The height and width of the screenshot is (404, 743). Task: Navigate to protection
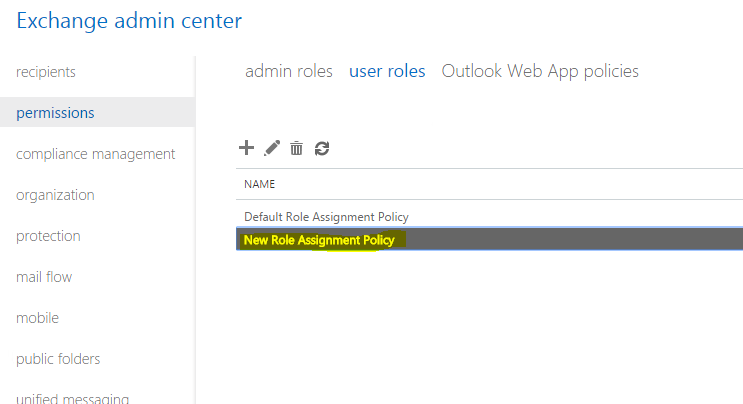(48, 236)
